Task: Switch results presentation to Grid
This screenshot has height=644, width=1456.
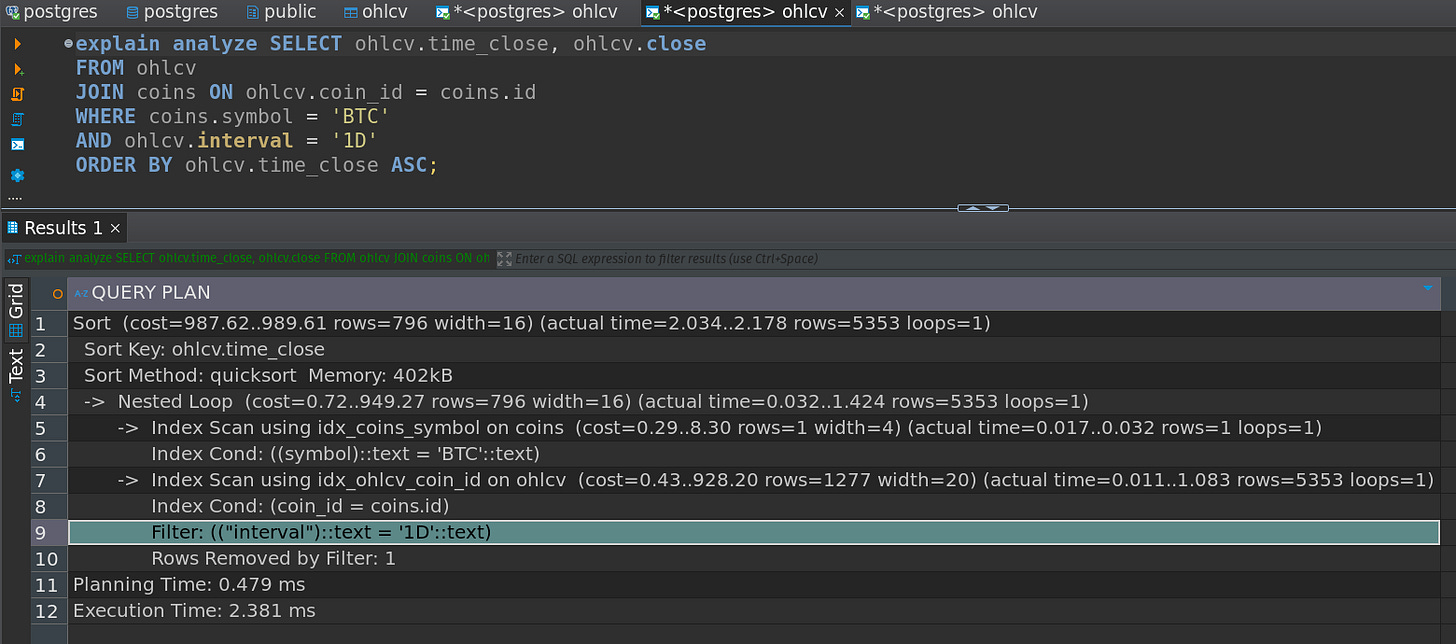Action: coord(15,310)
